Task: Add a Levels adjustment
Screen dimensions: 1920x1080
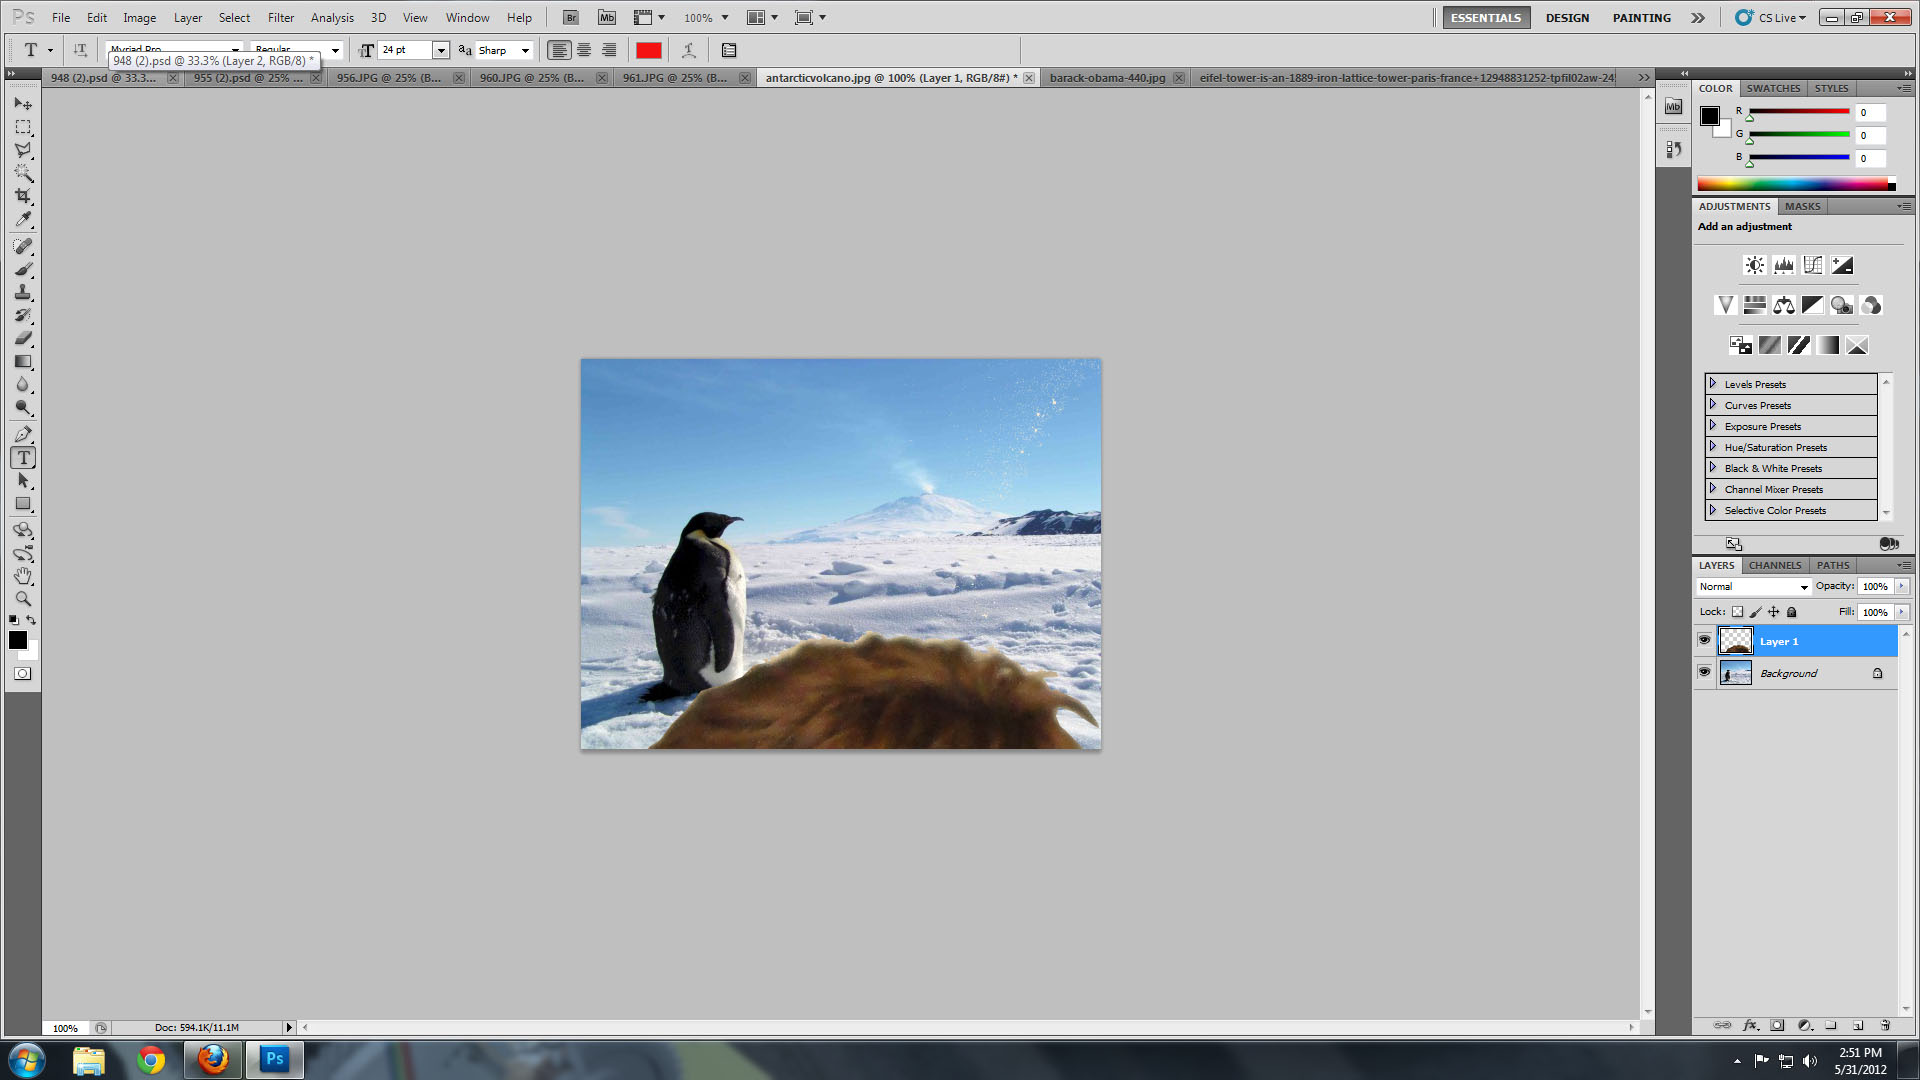Action: click(x=1784, y=265)
